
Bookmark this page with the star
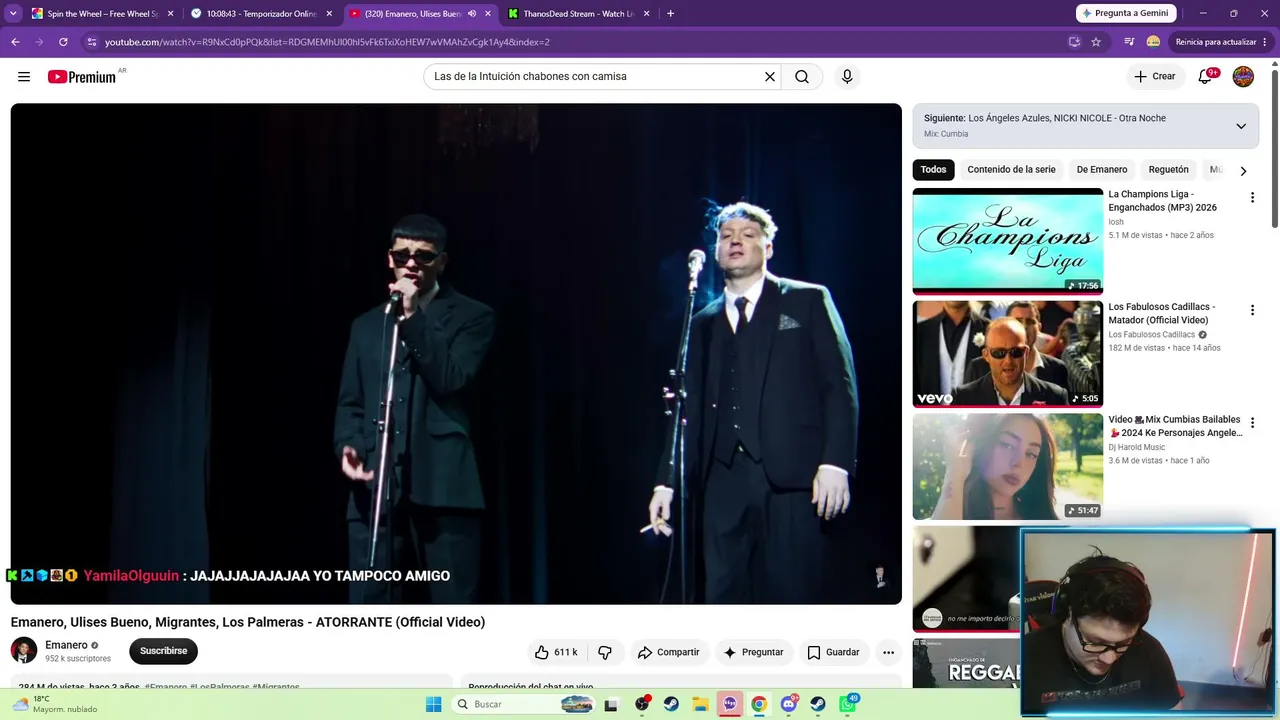[1096, 42]
